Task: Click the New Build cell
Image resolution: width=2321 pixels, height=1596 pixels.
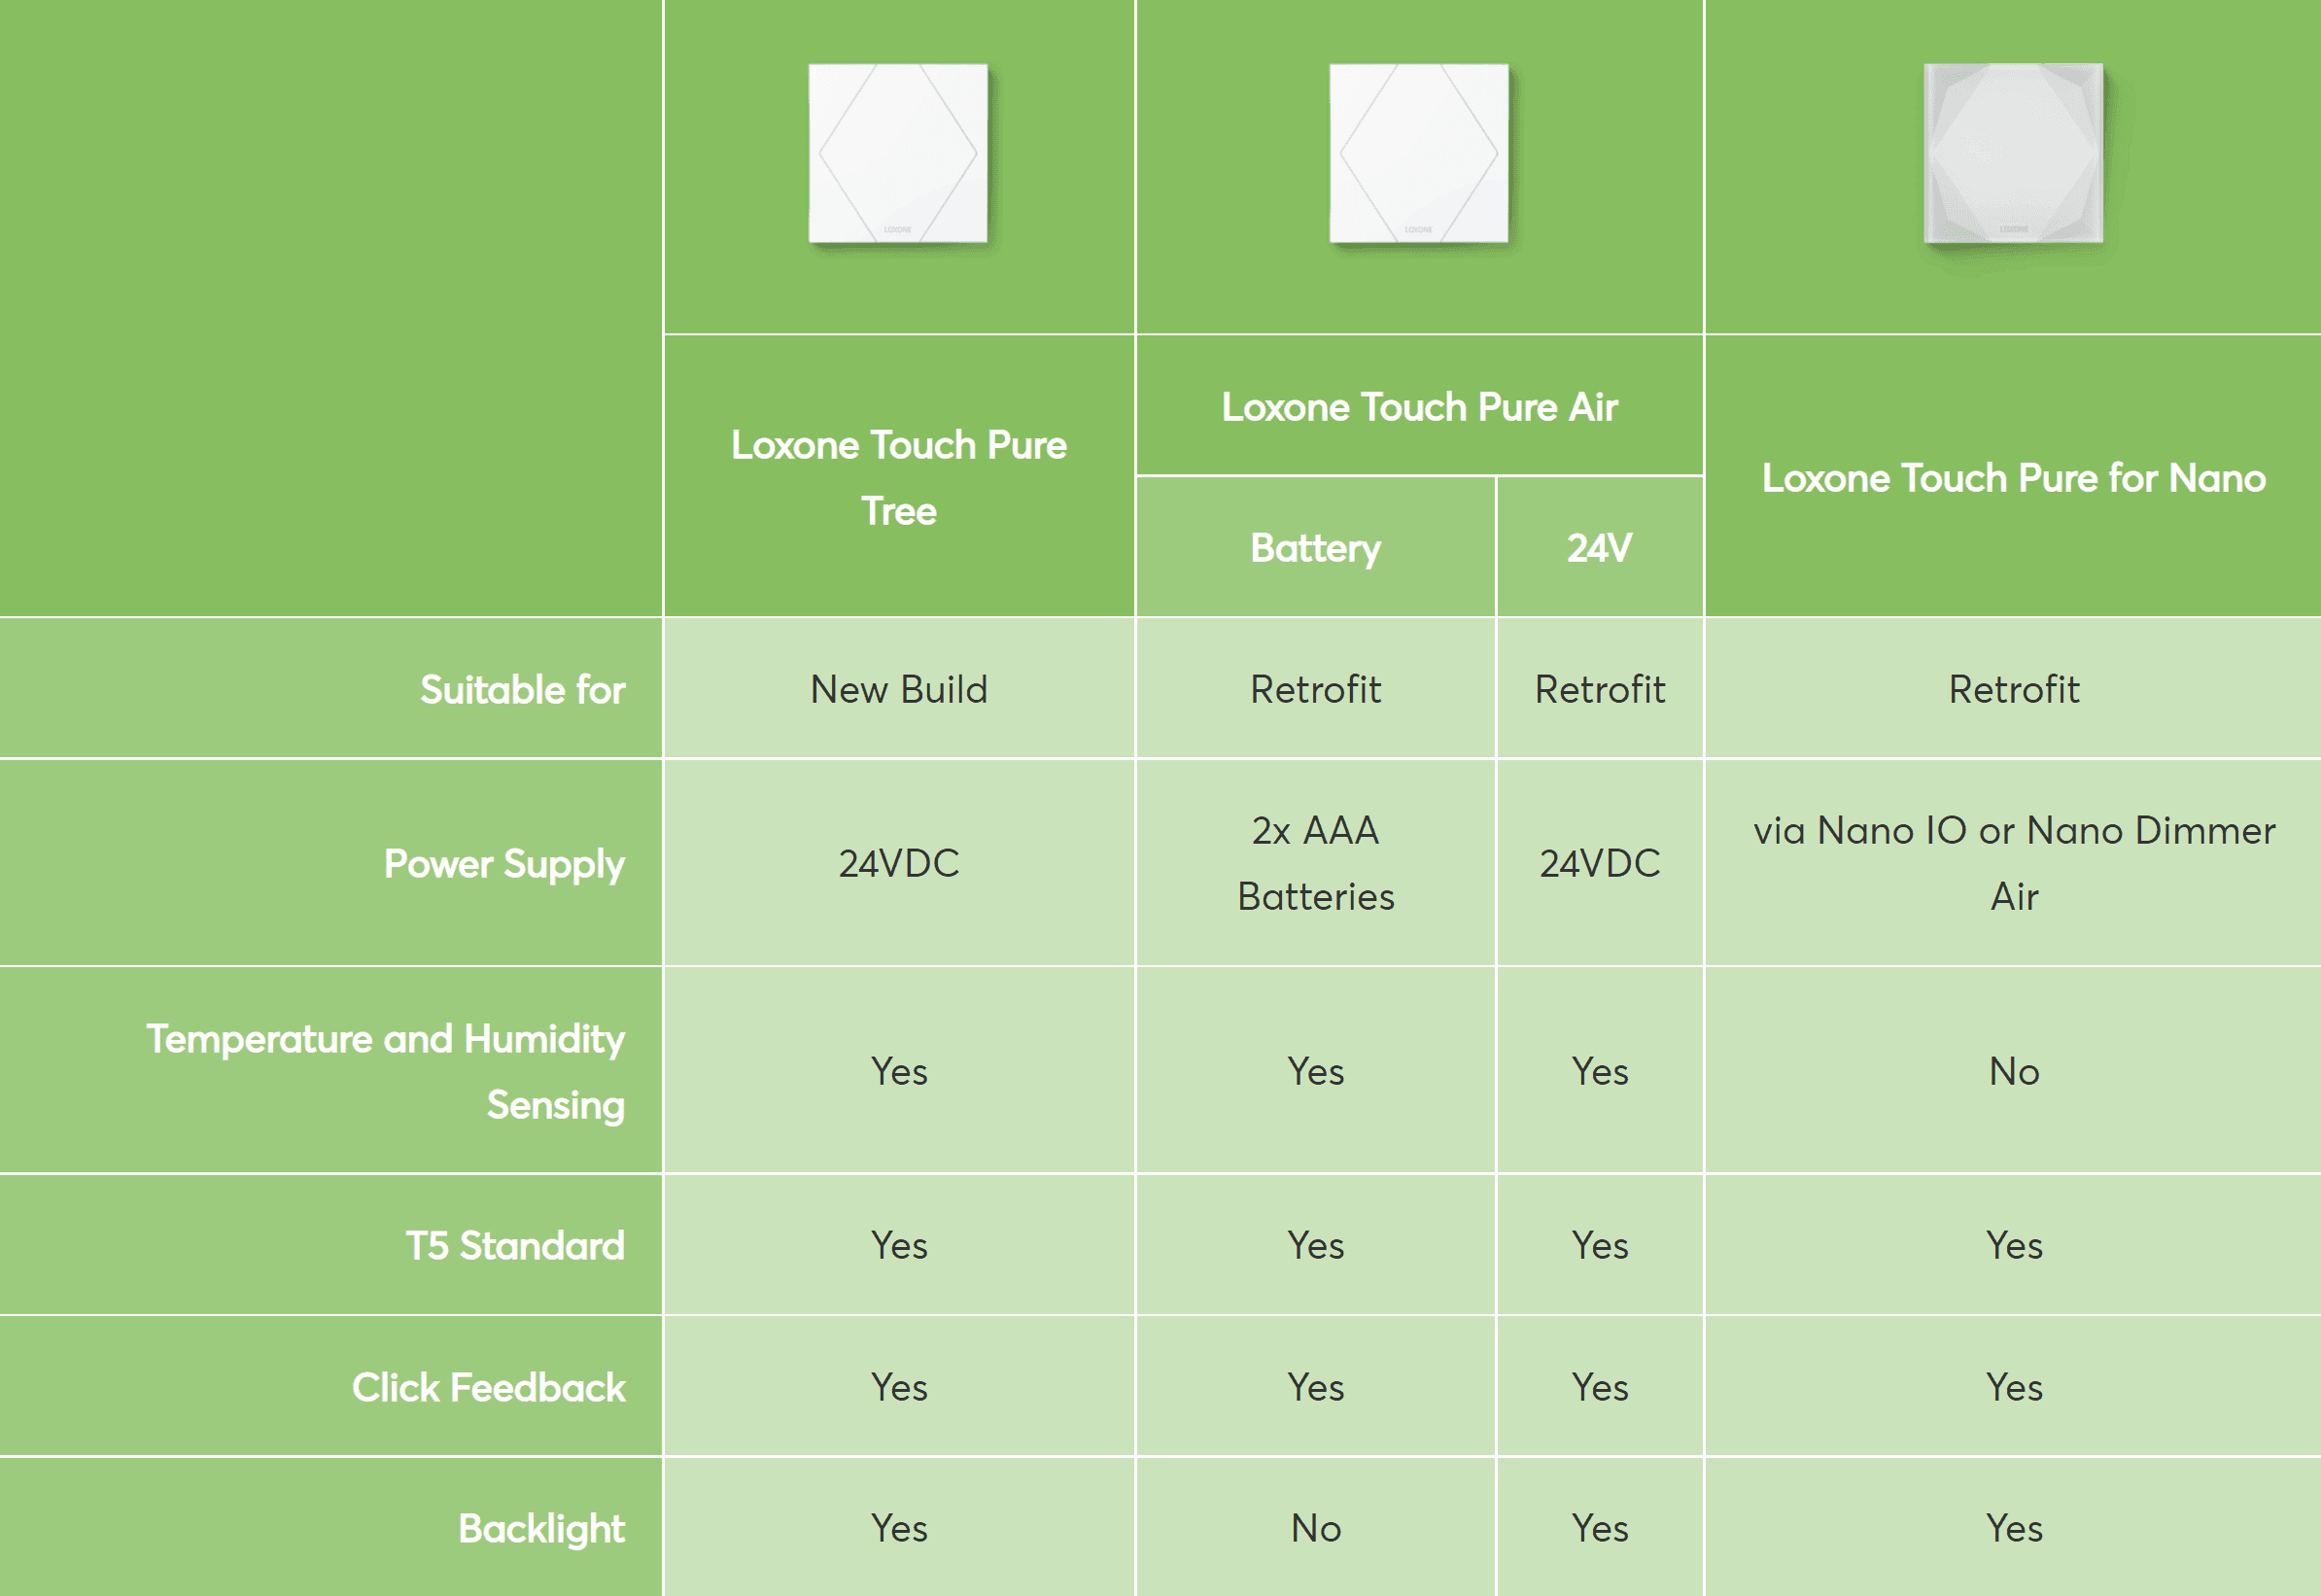Action: click(x=898, y=690)
